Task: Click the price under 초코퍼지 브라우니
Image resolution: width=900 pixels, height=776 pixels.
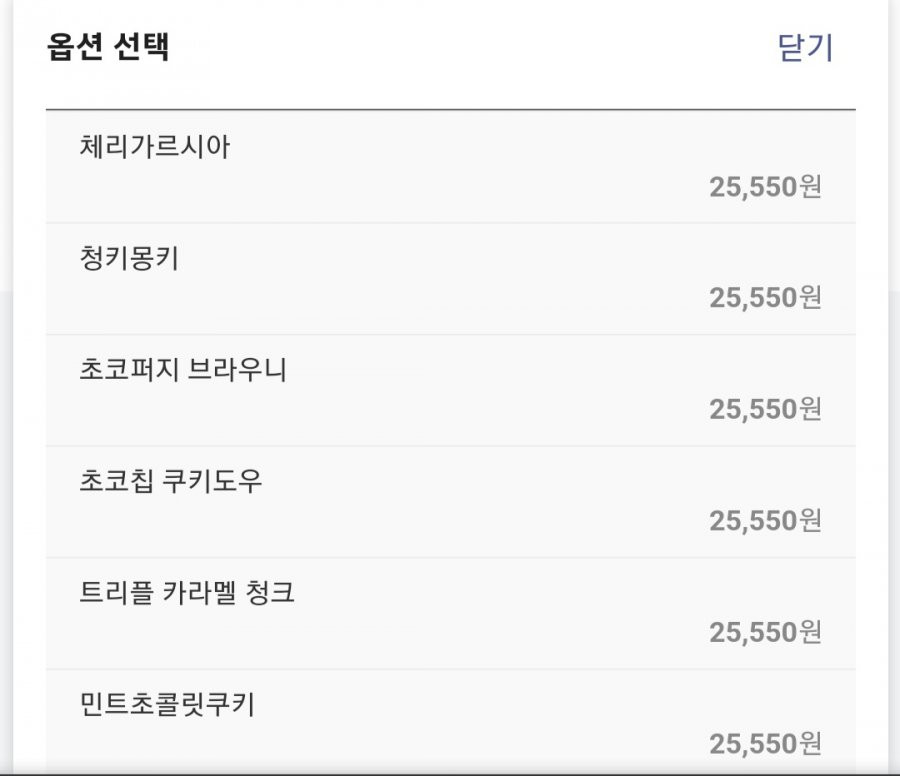Action: coord(765,409)
